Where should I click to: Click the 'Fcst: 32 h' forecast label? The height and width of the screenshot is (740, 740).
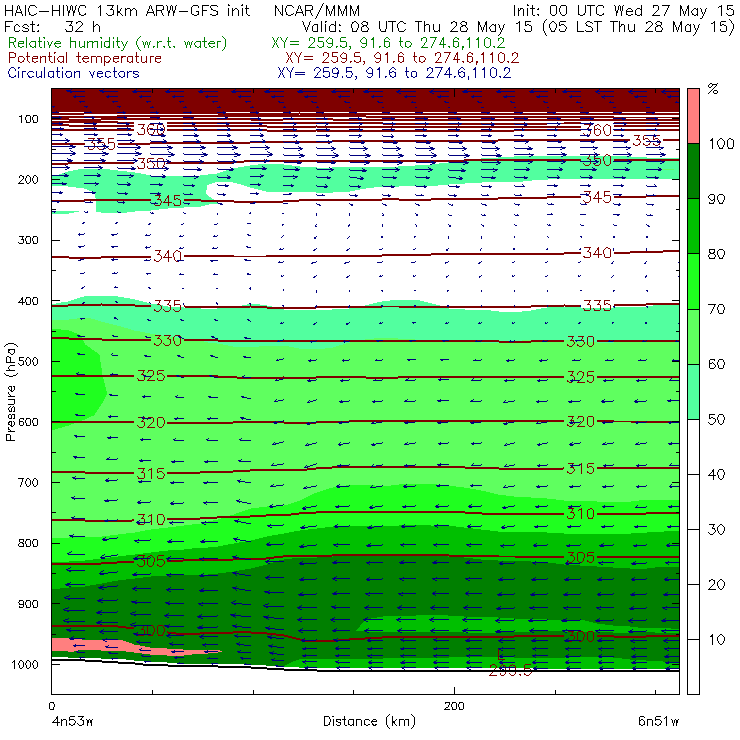point(52,27)
